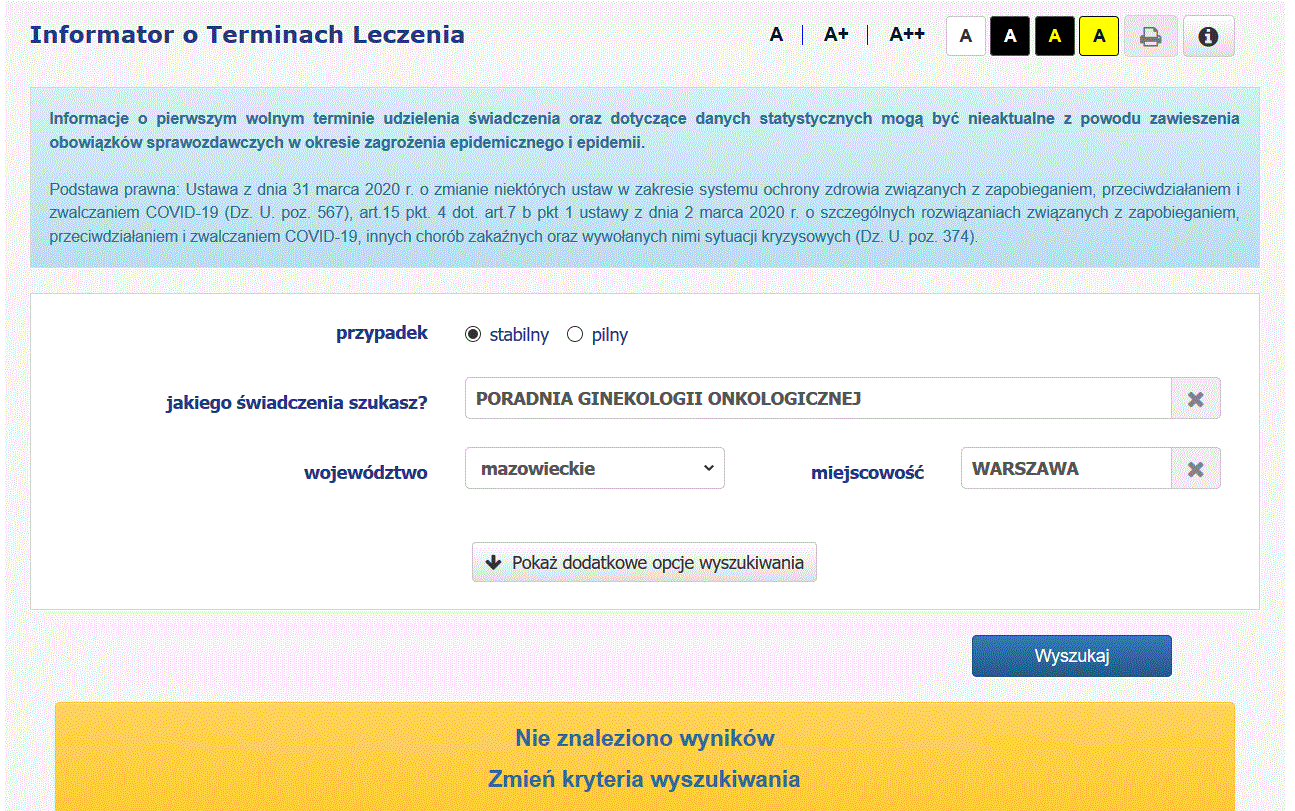The width and height of the screenshot is (1295, 811).
Task: Choose white background contrast swatch
Action: pyautogui.click(x=966, y=36)
